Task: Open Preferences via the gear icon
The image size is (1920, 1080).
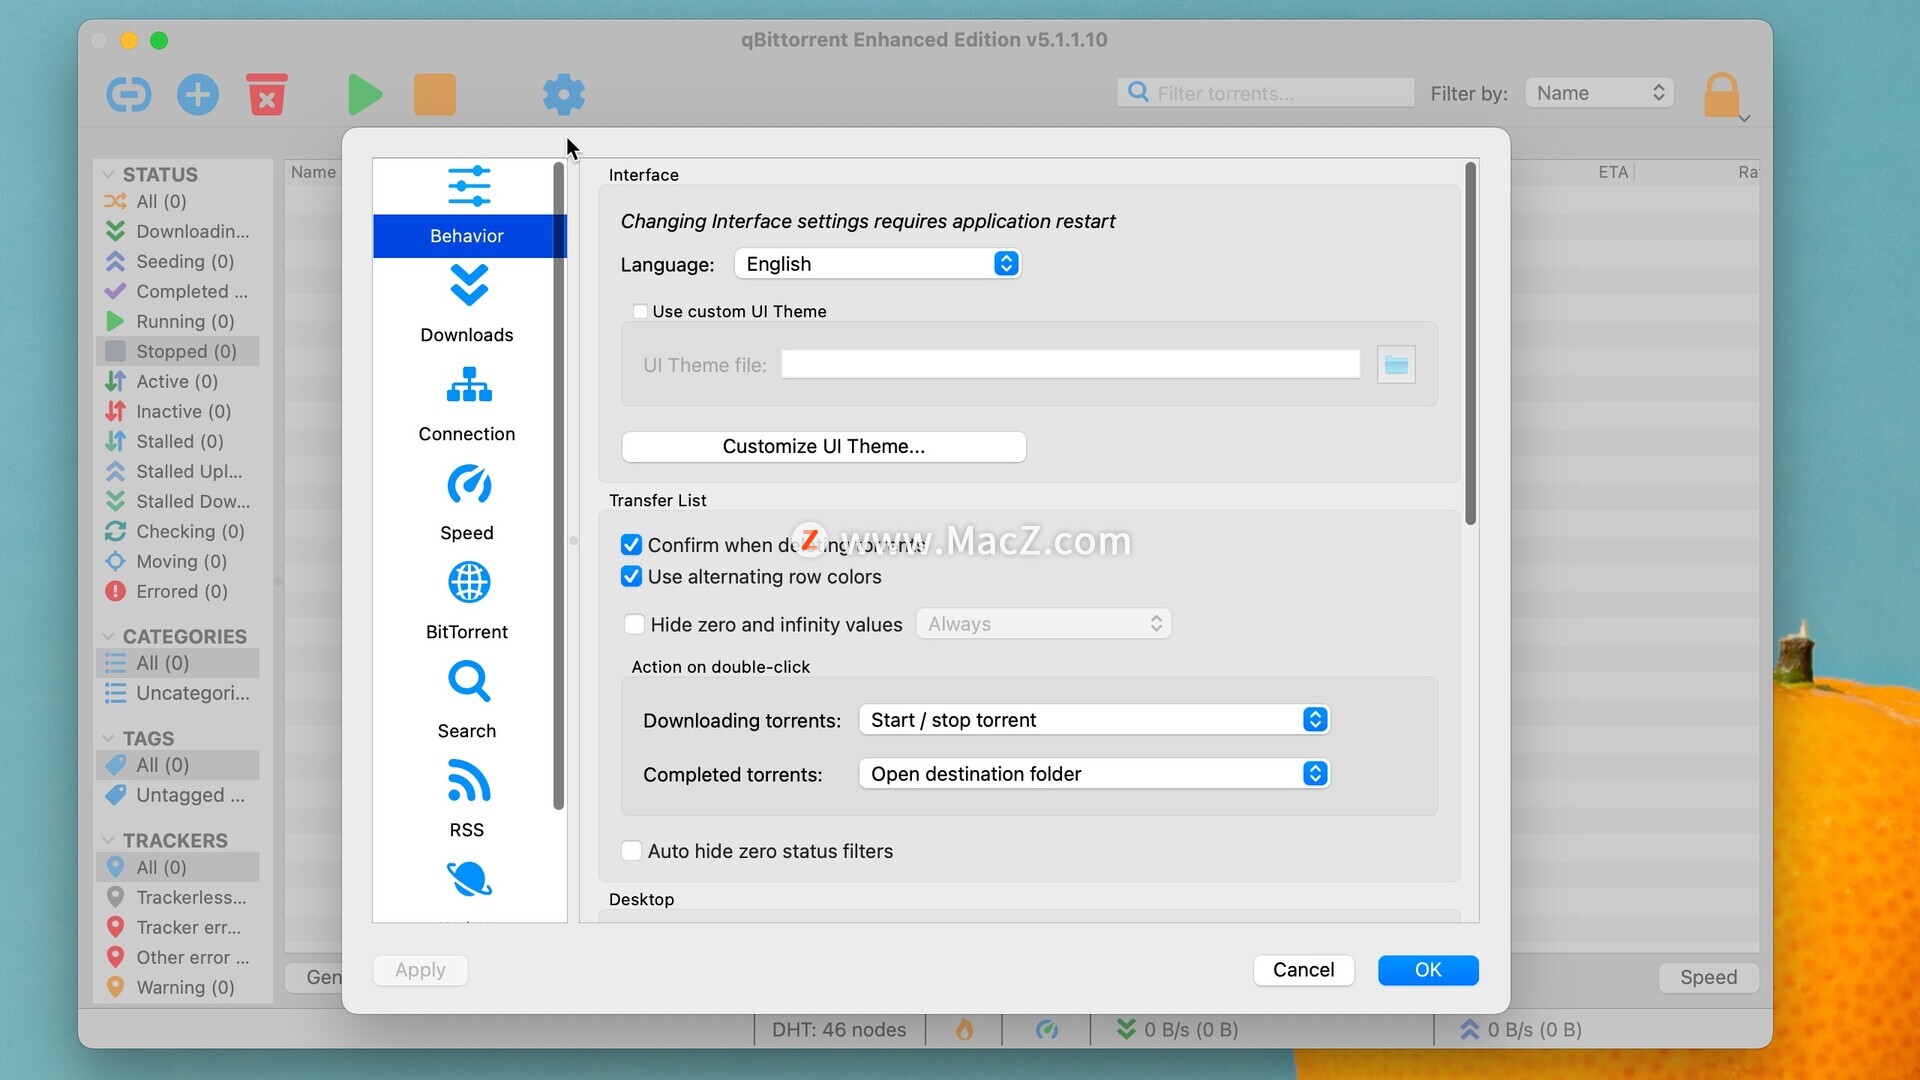Action: (x=563, y=94)
